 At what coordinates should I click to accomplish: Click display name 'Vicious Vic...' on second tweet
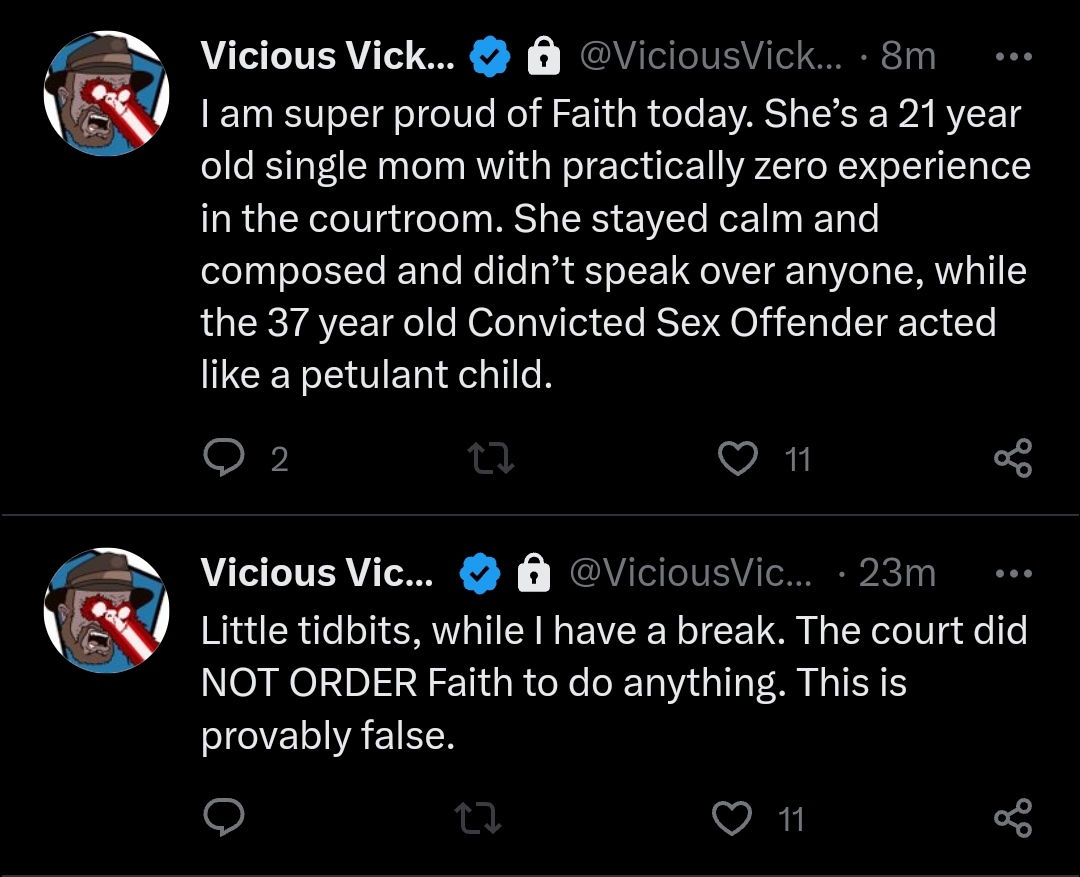(317, 572)
